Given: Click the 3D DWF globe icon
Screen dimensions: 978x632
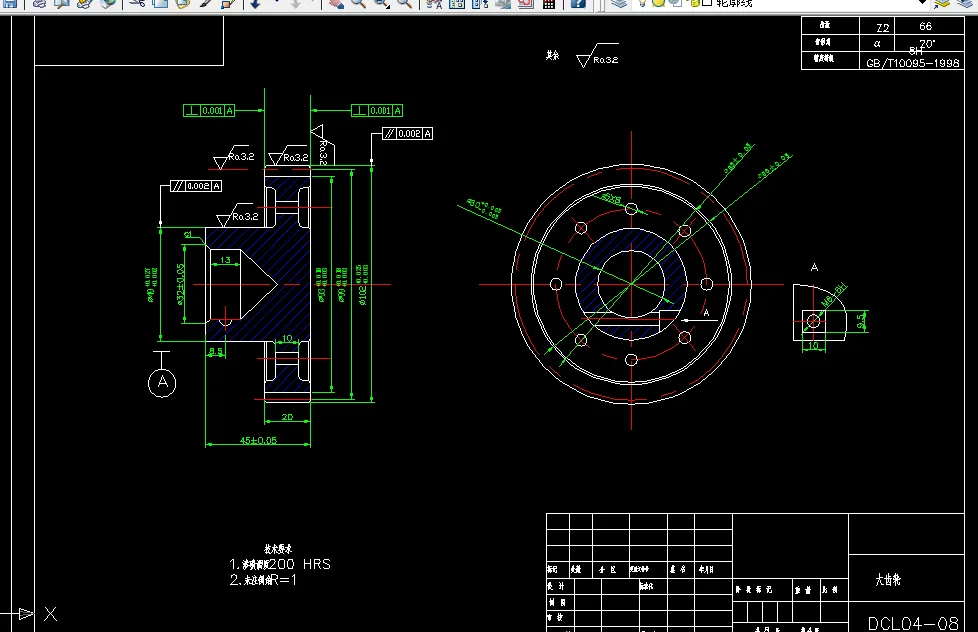Looking at the screenshot, I should pyautogui.click(x=107, y=3).
